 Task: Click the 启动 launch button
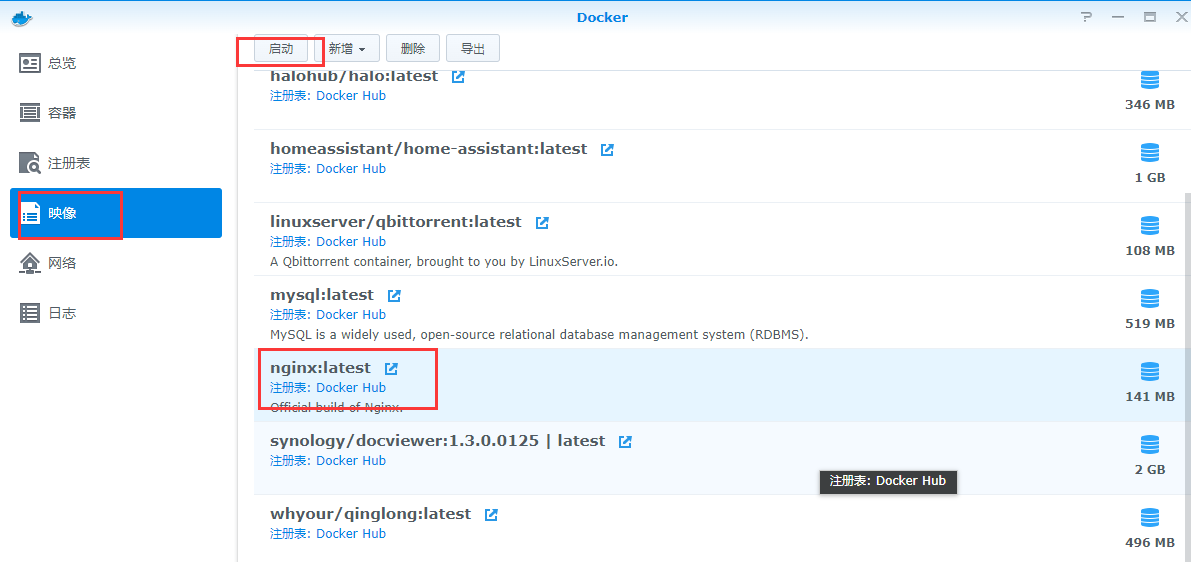point(281,49)
